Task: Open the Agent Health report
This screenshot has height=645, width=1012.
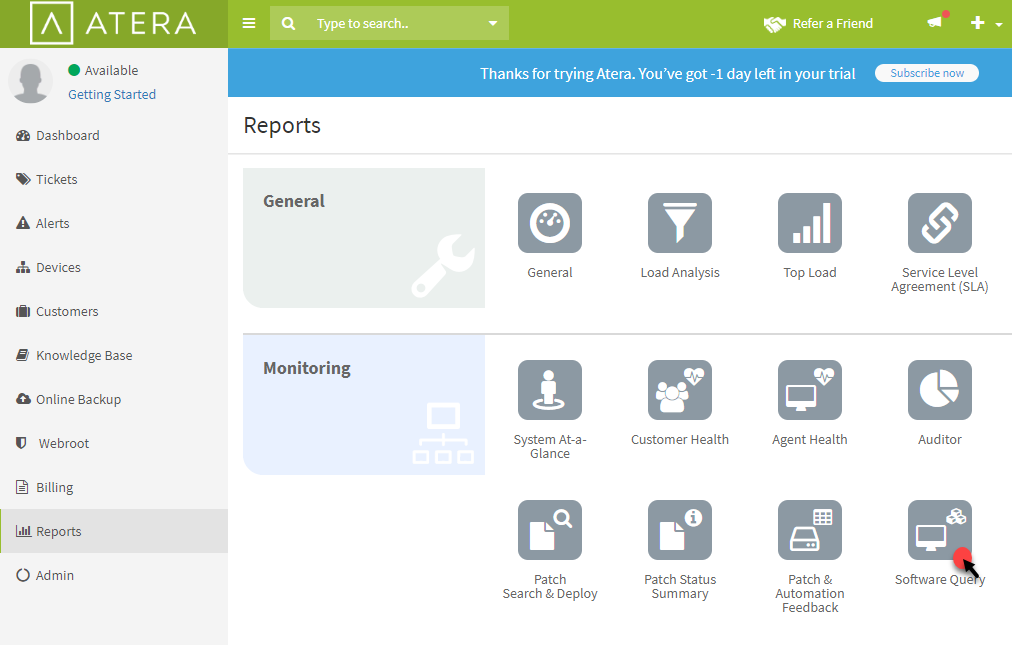Action: (809, 390)
